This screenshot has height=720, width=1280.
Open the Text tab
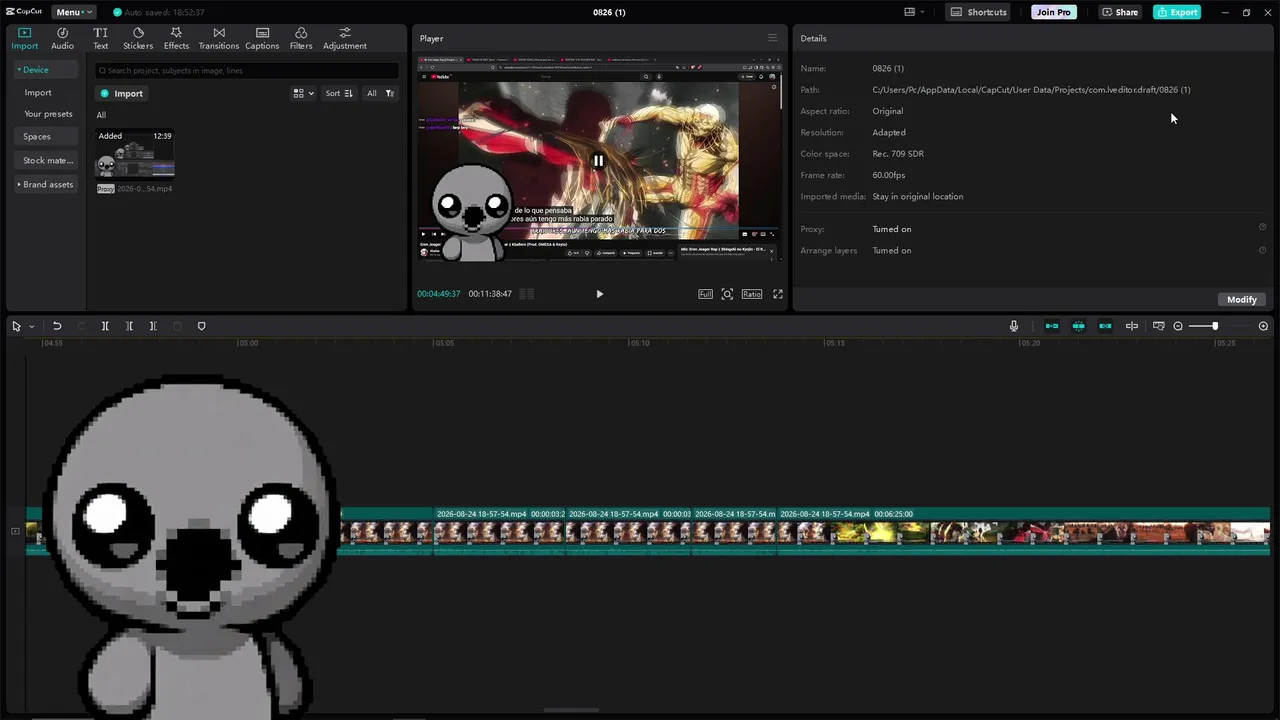(x=100, y=39)
